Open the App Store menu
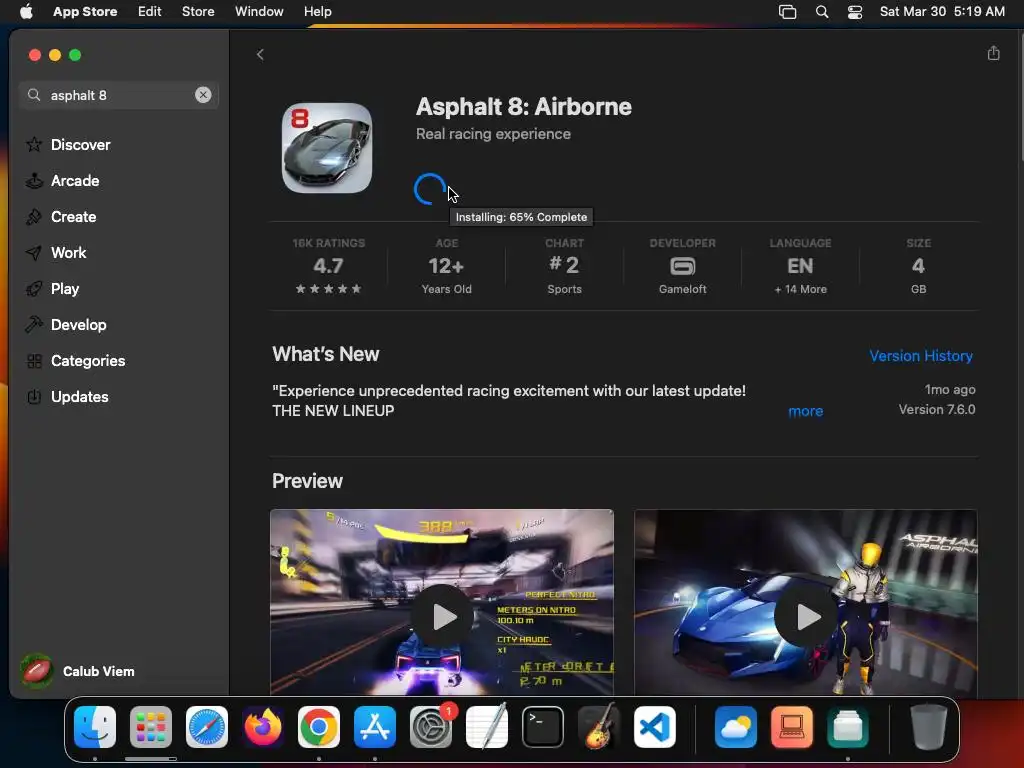This screenshot has height=768, width=1024. click(85, 11)
